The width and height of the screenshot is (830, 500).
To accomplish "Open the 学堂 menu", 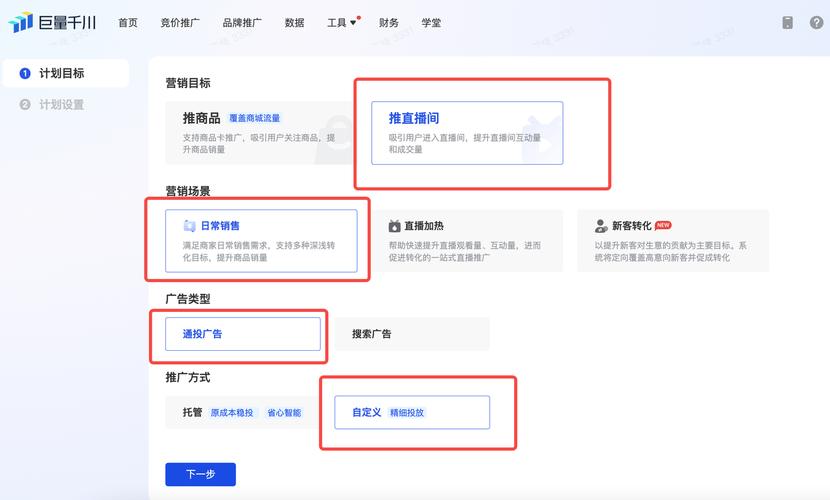I will point(431,23).
